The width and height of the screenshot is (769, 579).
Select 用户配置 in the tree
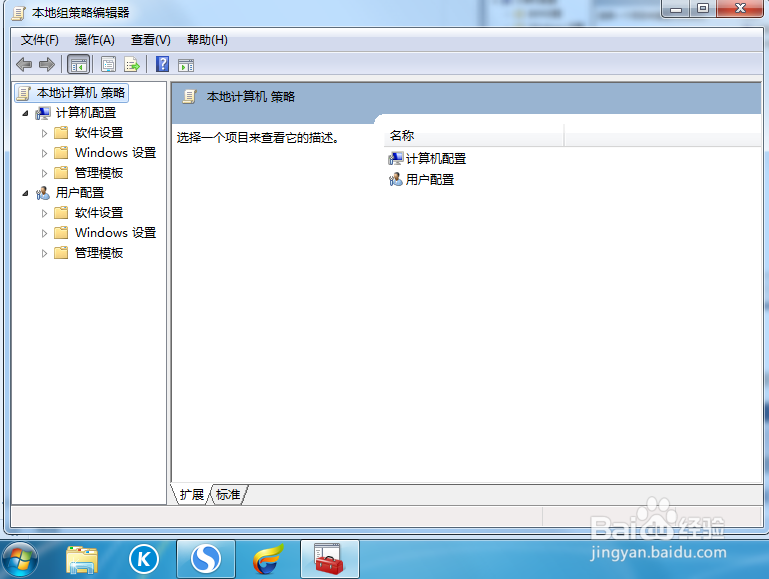(x=80, y=193)
